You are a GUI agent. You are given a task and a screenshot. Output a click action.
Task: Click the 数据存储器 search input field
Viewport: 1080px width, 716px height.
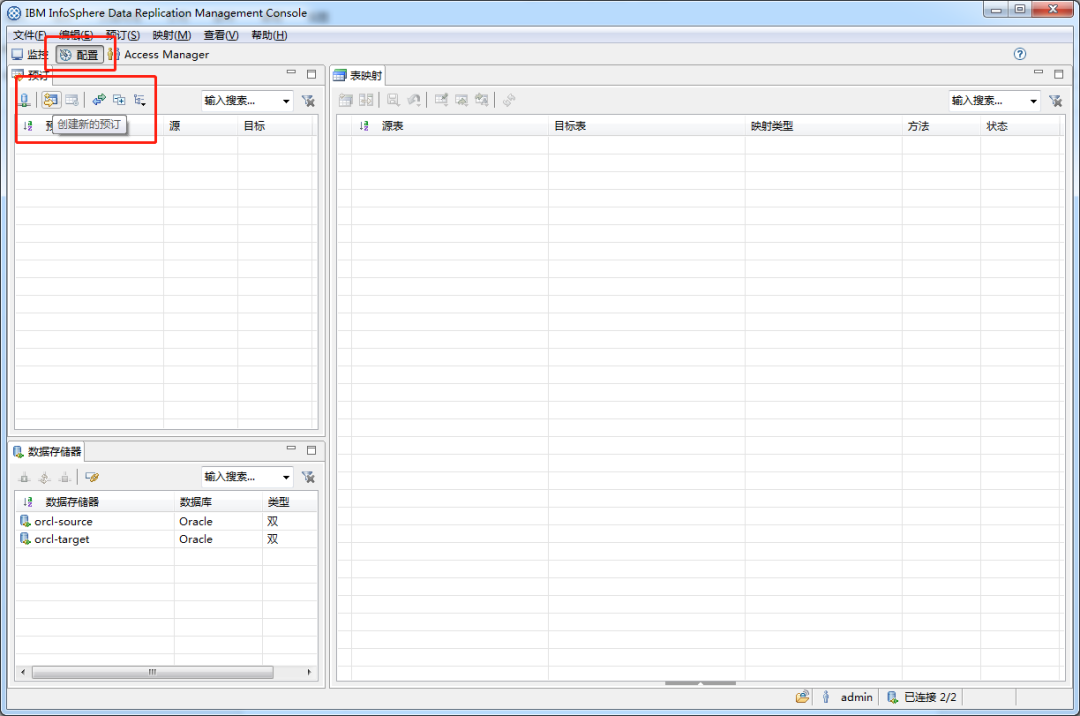(241, 476)
